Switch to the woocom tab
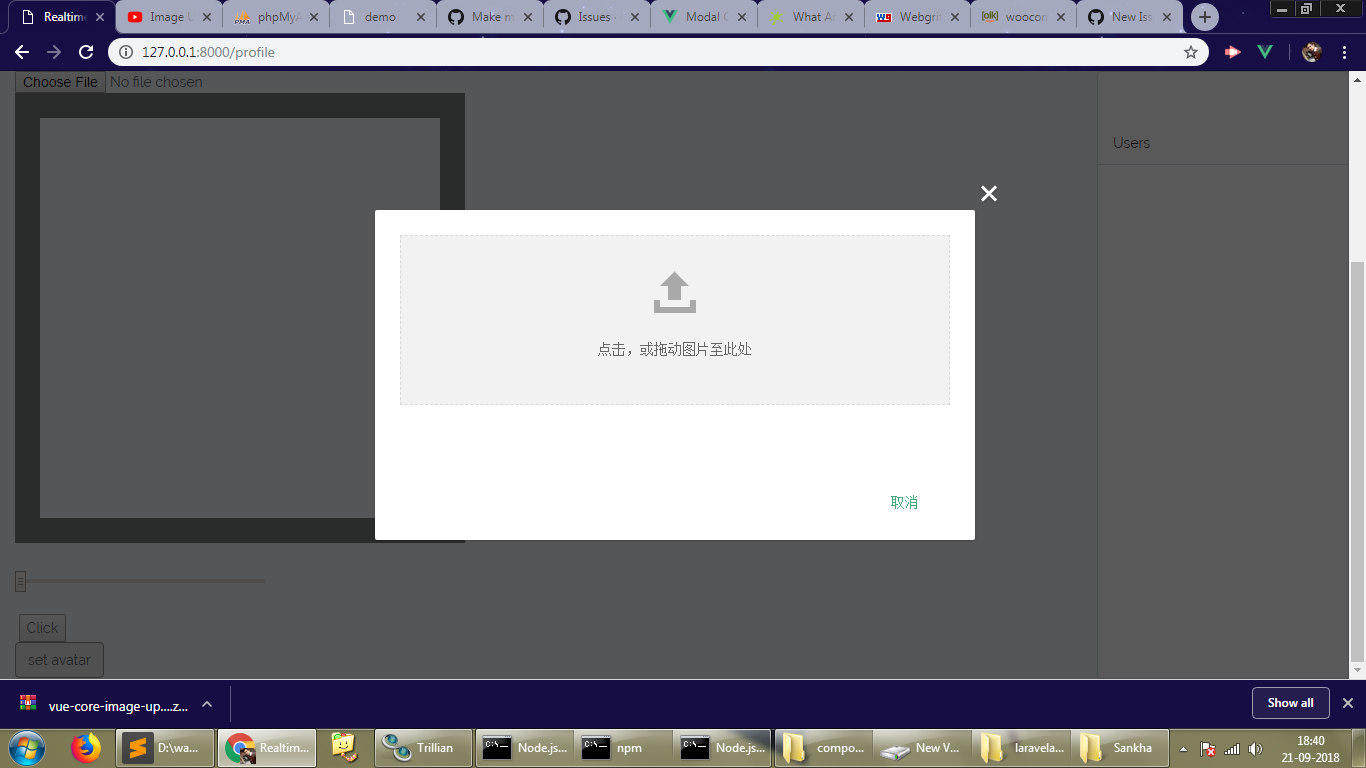This screenshot has height=768, width=1366. click(x=1025, y=17)
